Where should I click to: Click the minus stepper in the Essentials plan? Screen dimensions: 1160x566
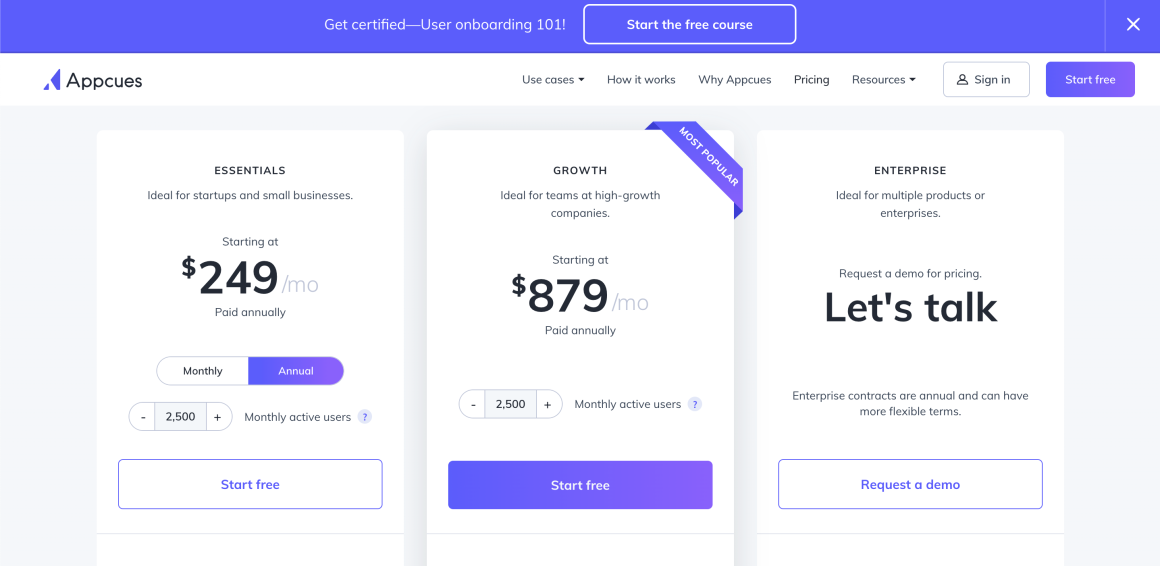tap(143, 417)
